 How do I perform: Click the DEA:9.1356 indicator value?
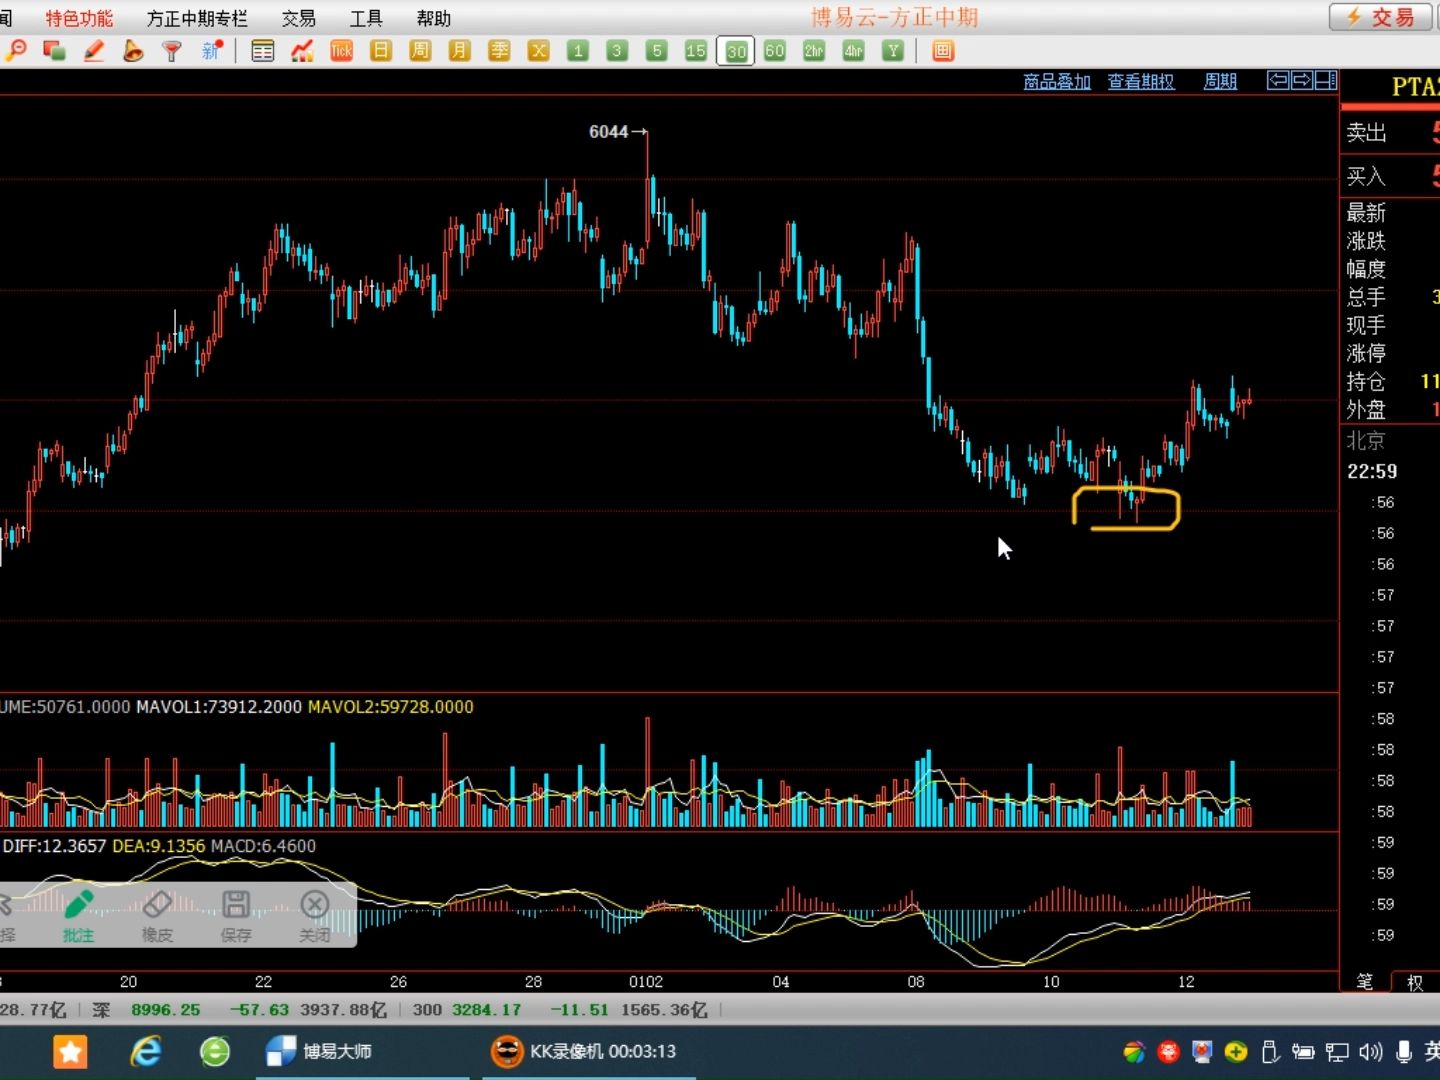click(159, 846)
